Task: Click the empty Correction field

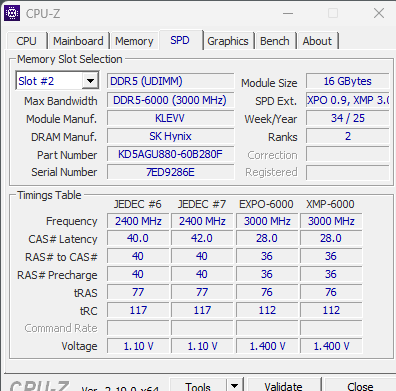Action: [348, 155]
